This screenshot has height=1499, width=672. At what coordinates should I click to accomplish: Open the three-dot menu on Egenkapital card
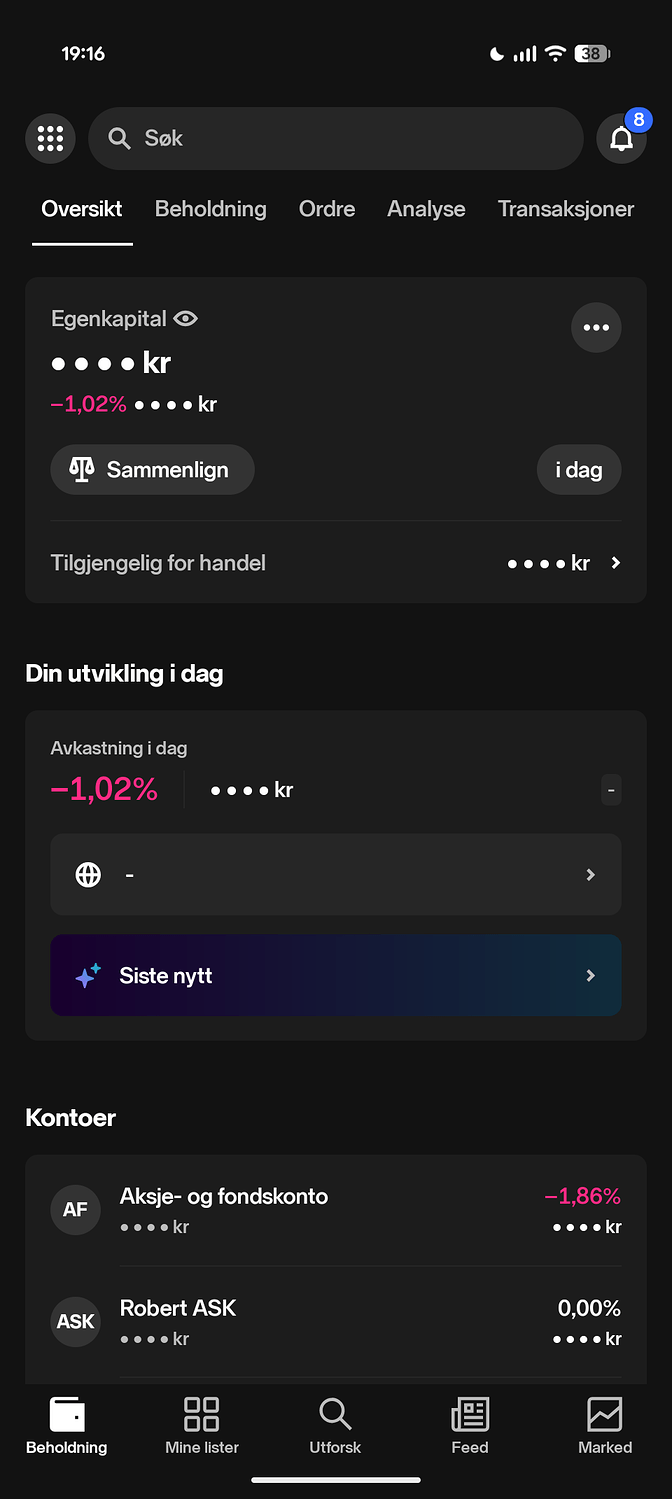596,327
